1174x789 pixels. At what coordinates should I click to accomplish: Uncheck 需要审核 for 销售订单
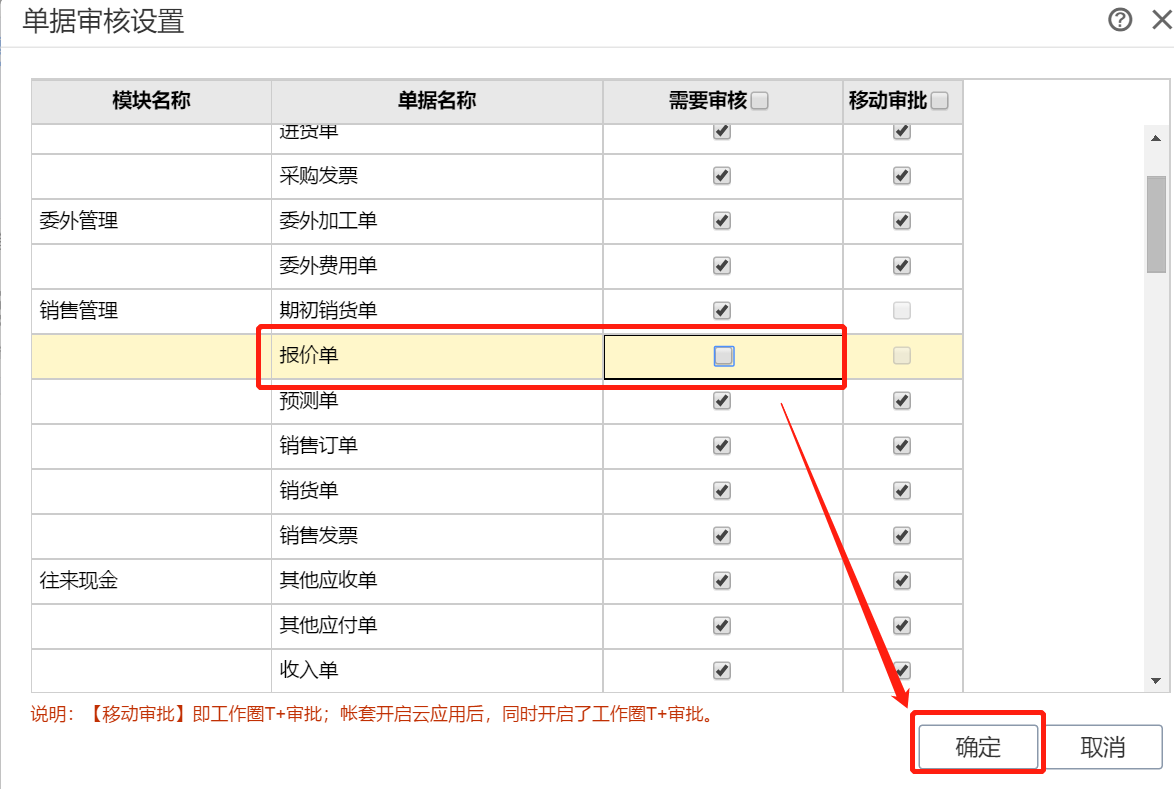(x=722, y=446)
